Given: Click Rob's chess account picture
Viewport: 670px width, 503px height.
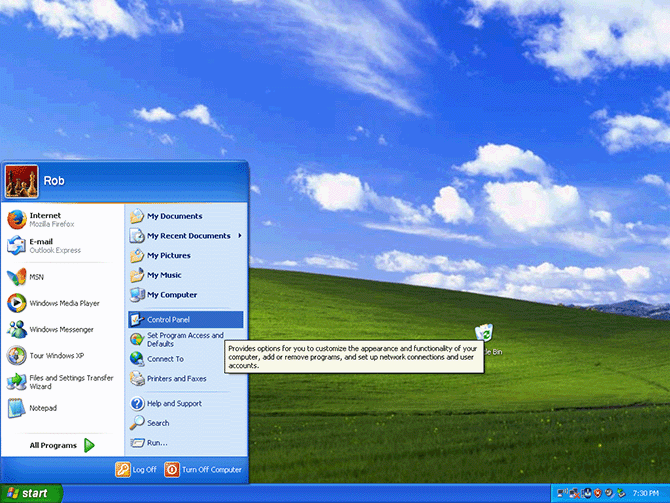Looking at the screenshot, I should click(x=21, y=181).
